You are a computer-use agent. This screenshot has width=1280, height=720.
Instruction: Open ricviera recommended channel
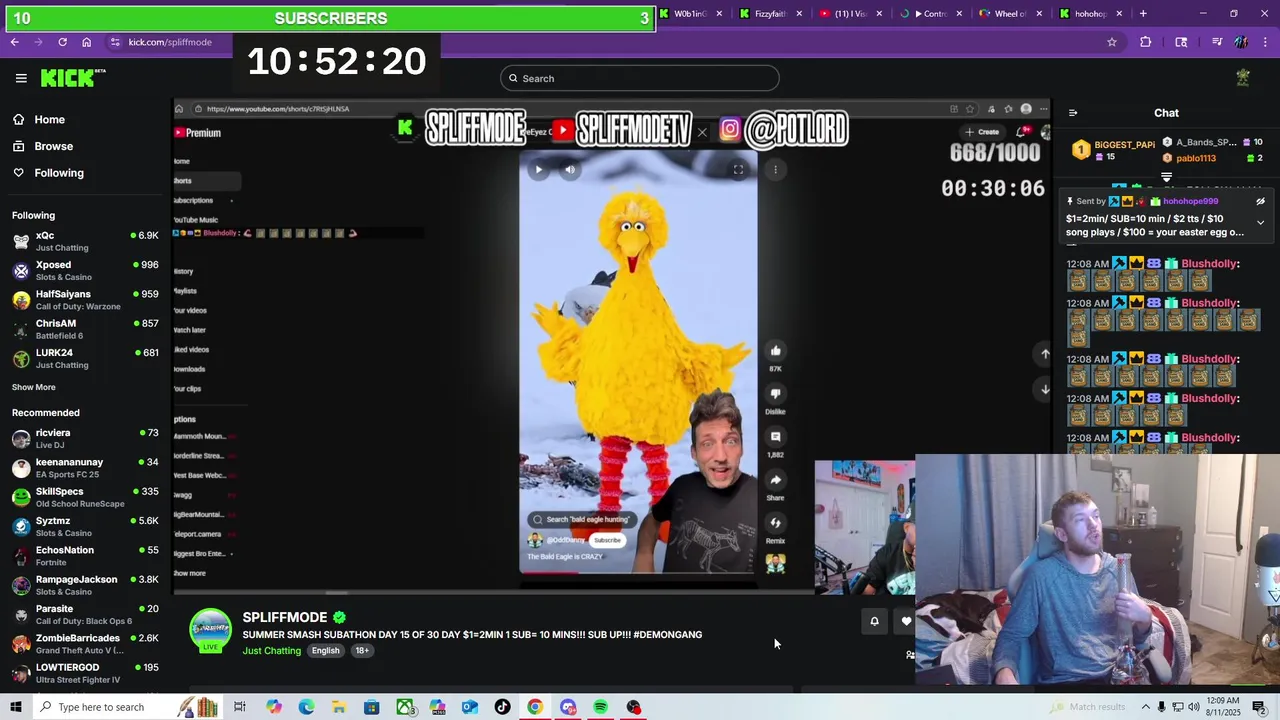85,438
